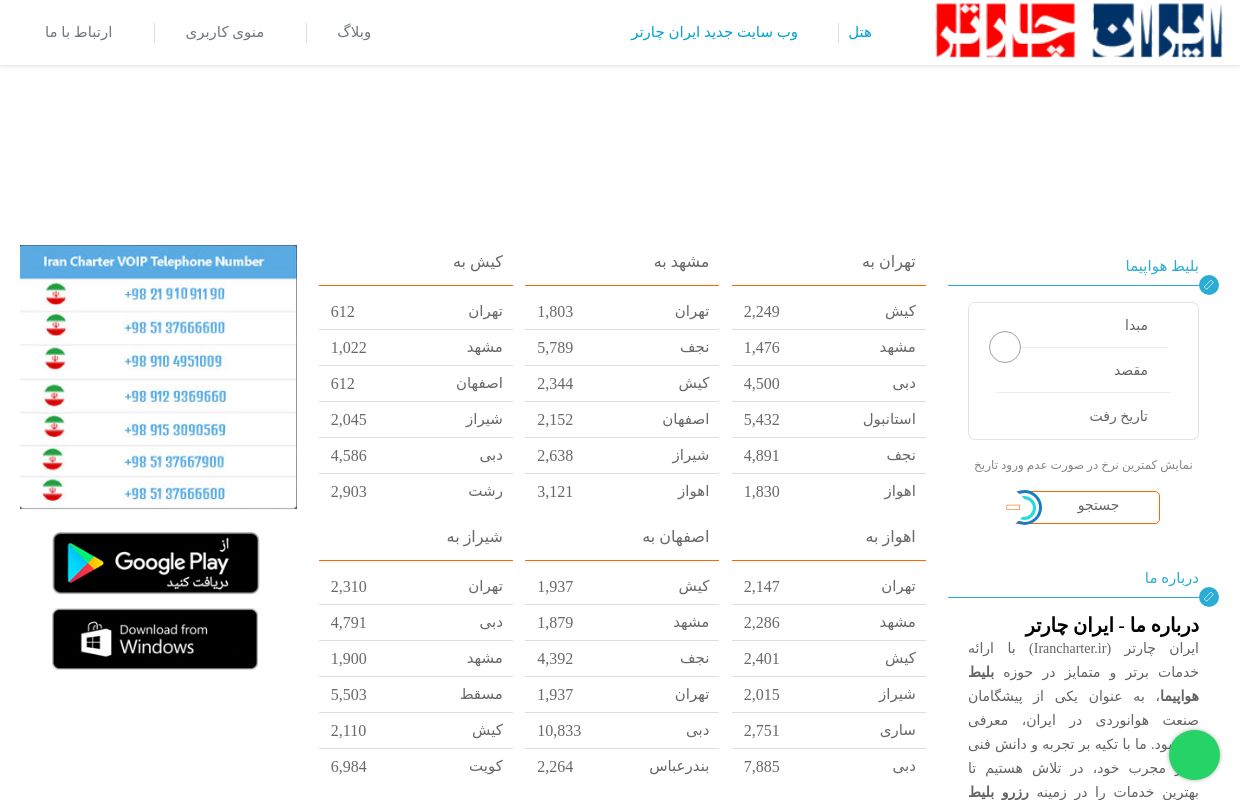
Task: Select اهواز به تهران 2,147 route
Action: 829,587
